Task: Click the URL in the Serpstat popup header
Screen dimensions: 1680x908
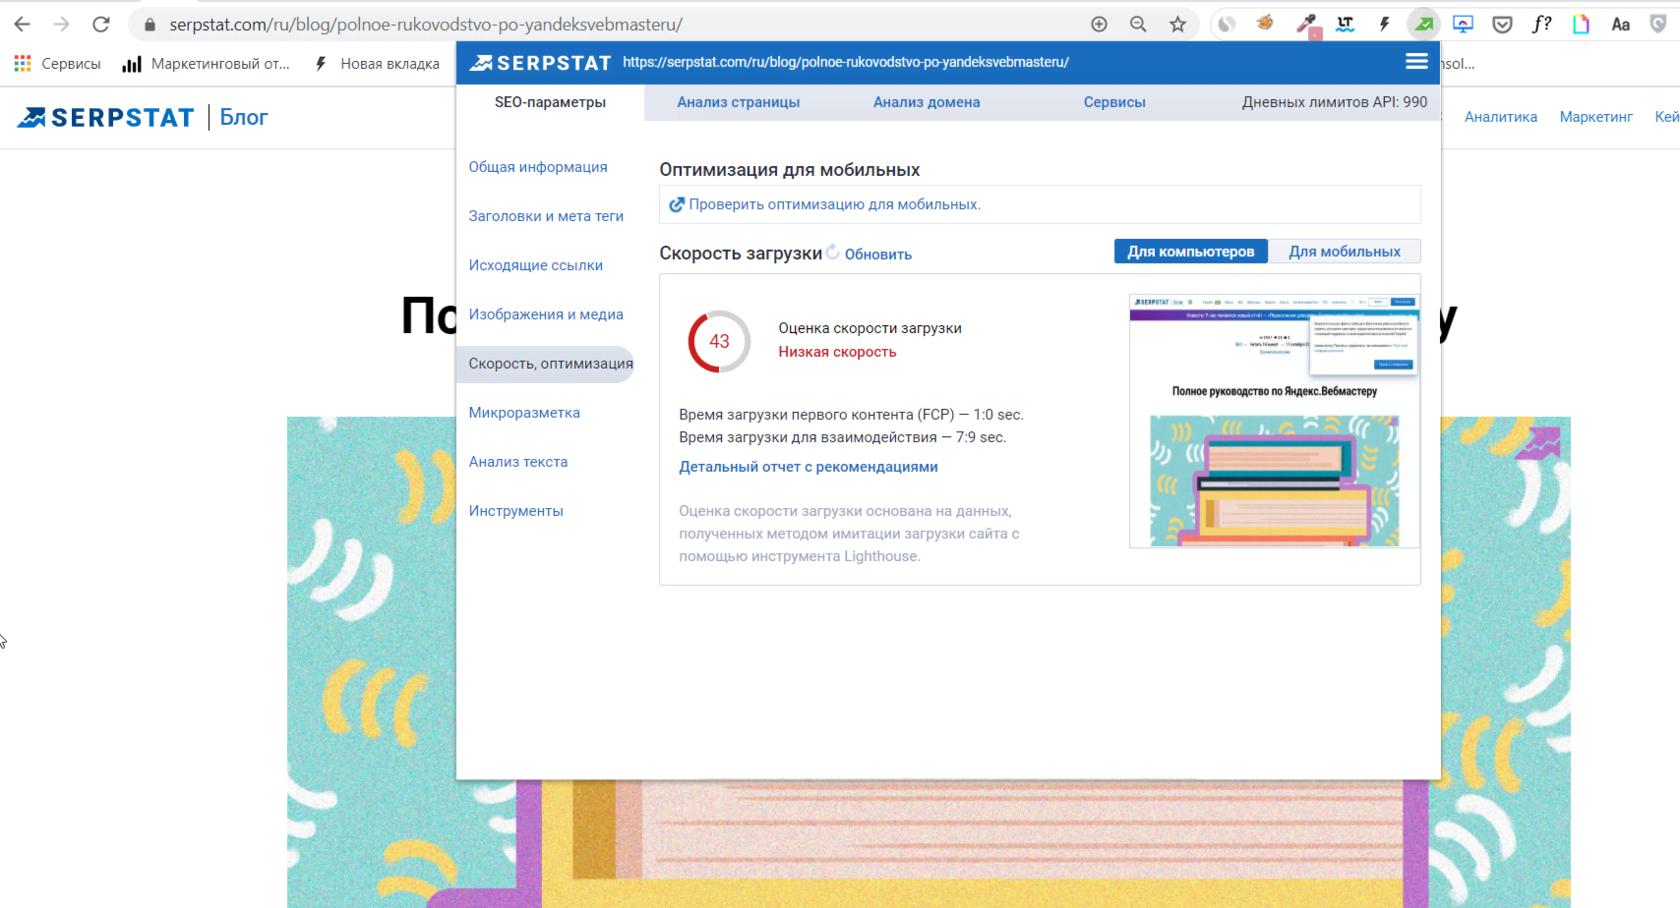Action: click(x=845, y=62)
